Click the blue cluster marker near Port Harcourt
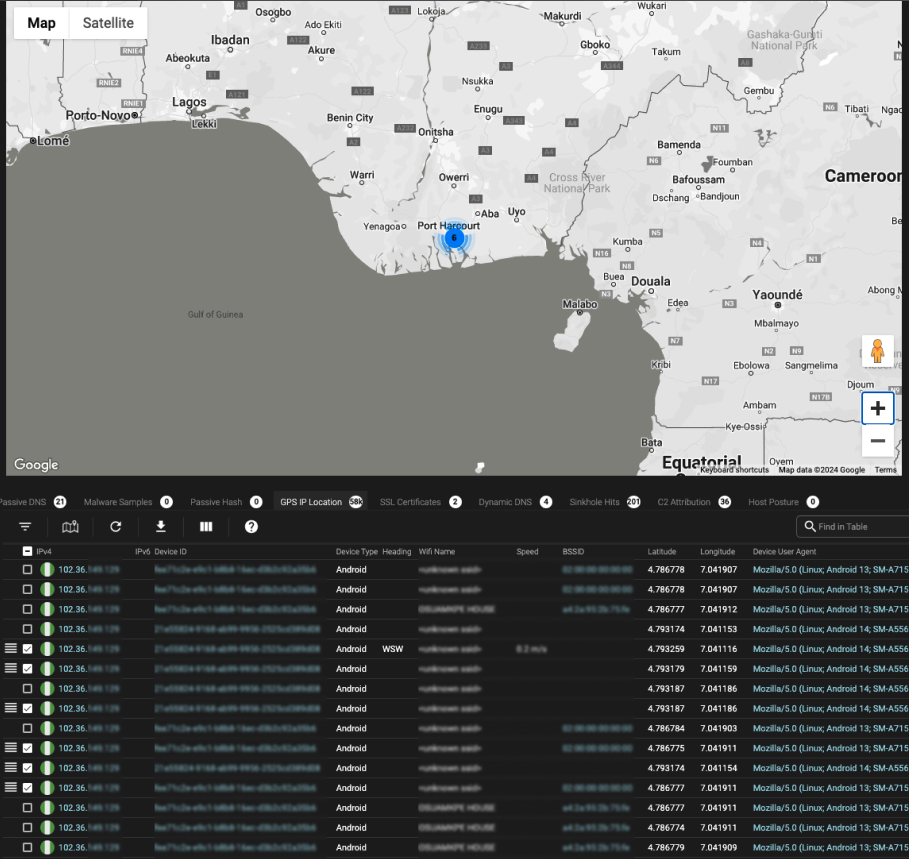Viewport: 909px width, 859px height. coord(454,238)
